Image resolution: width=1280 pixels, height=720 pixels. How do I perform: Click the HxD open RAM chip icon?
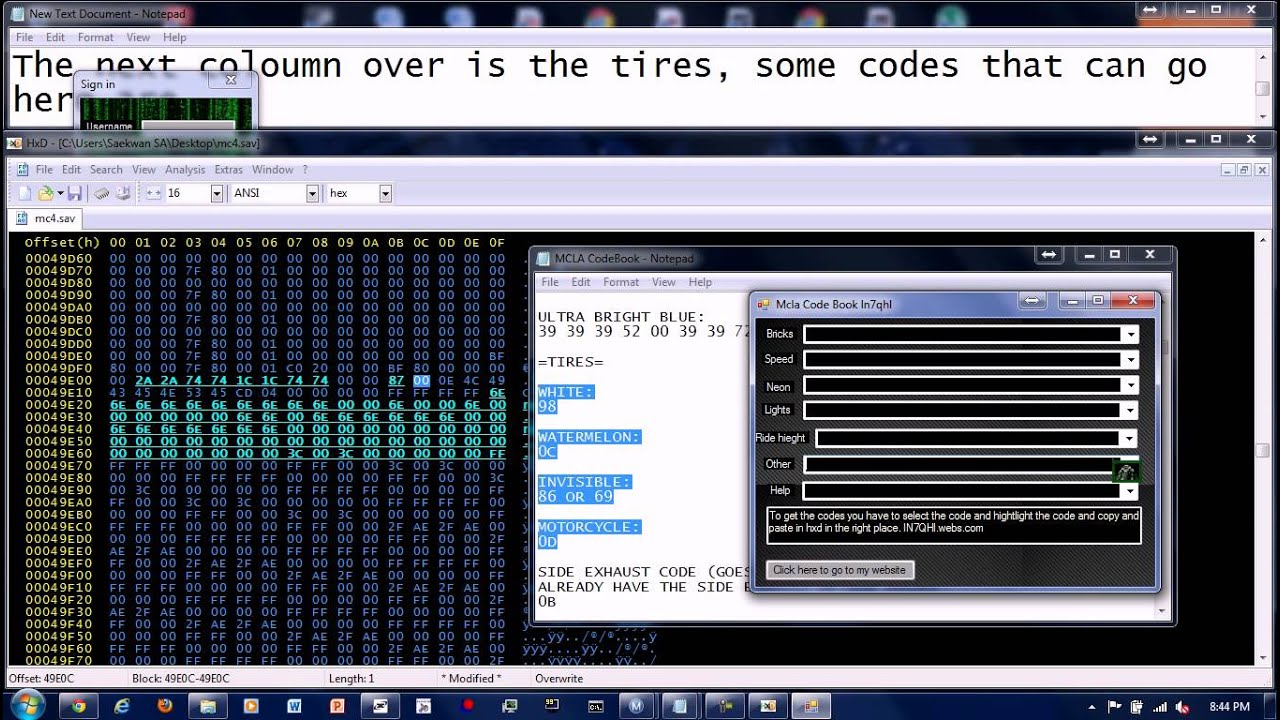[102, 193]
